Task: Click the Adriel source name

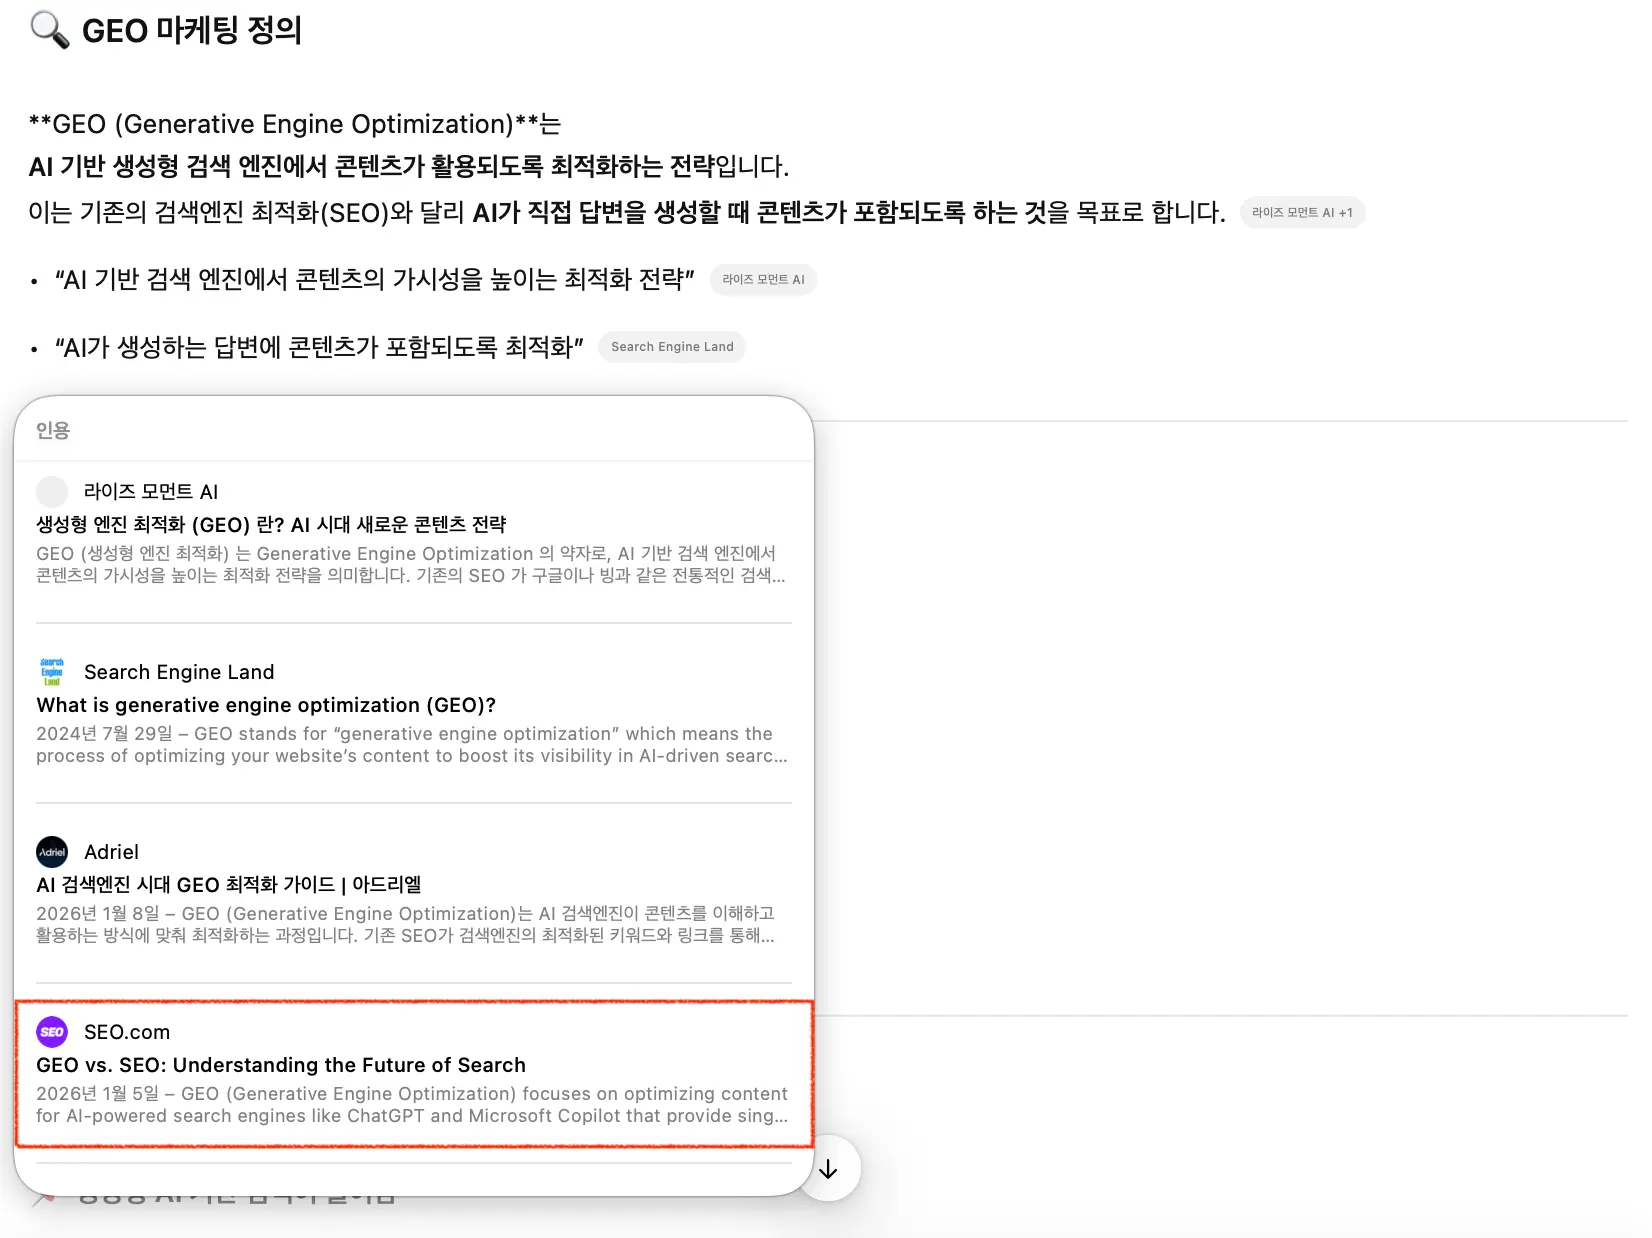Action: point(111,852)
